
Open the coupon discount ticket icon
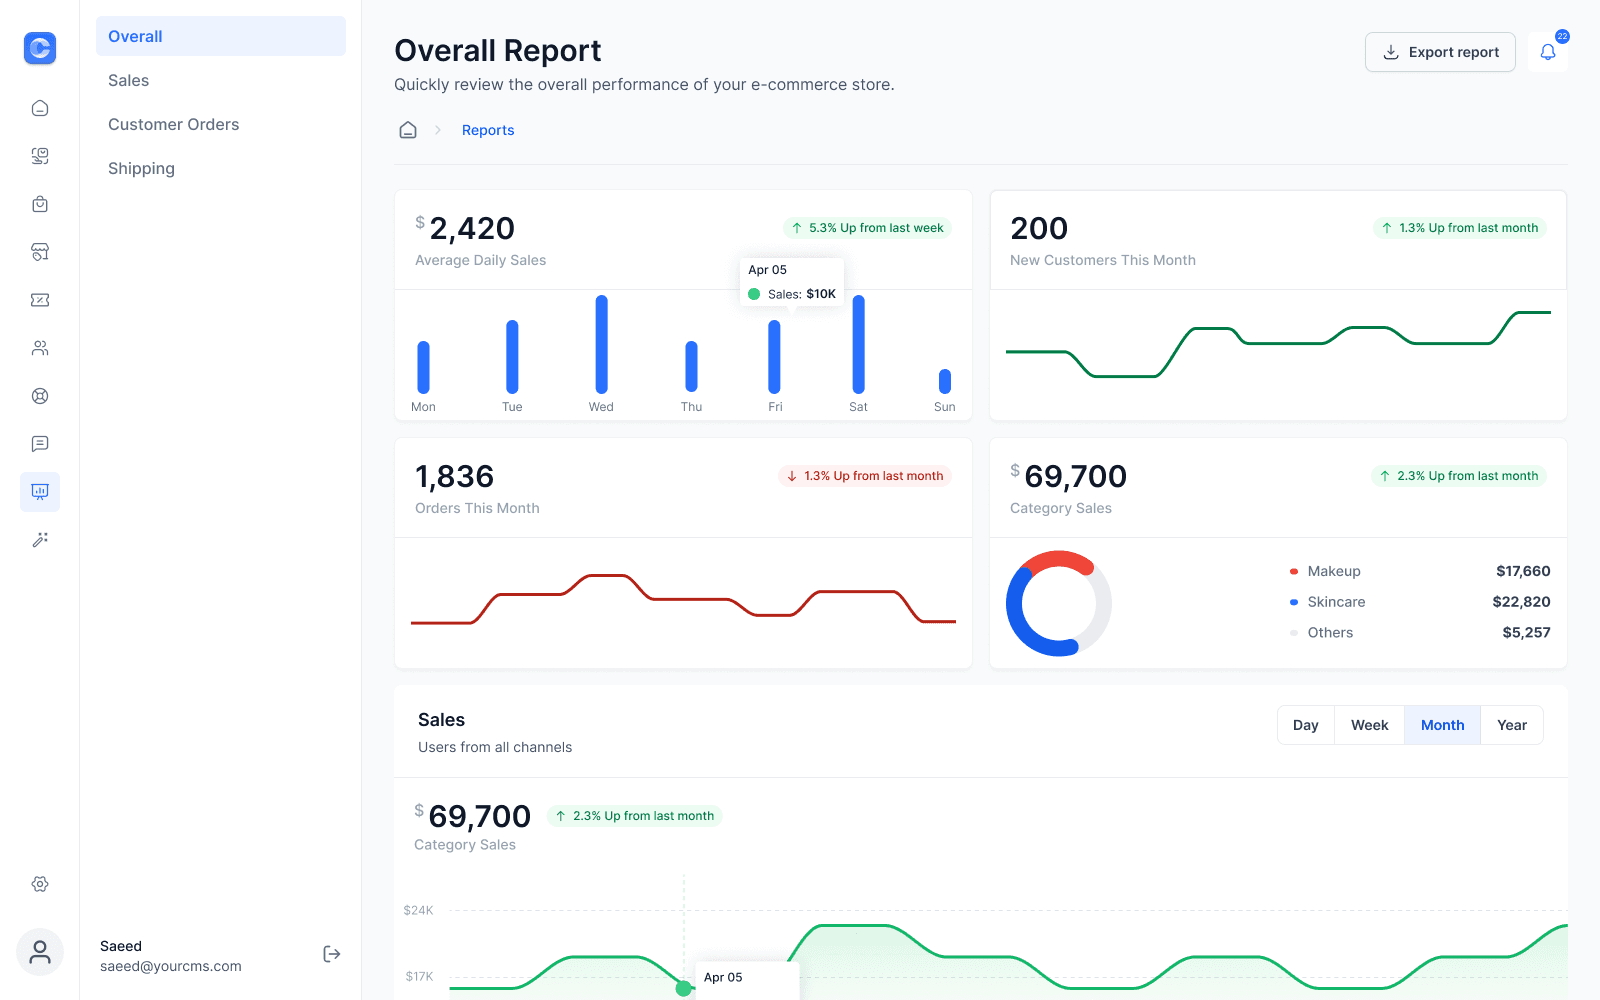pos(40,300)
